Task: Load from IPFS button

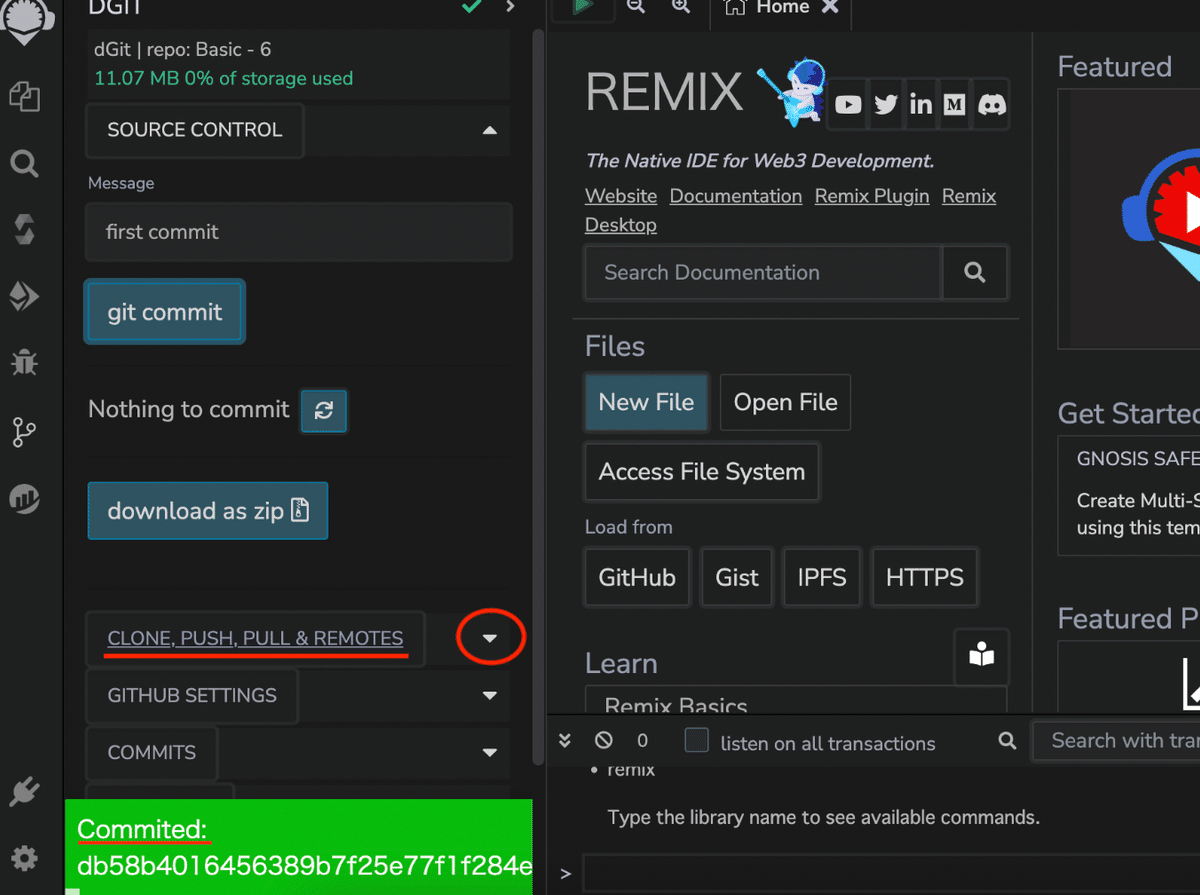Action: (x=822, y=578)
